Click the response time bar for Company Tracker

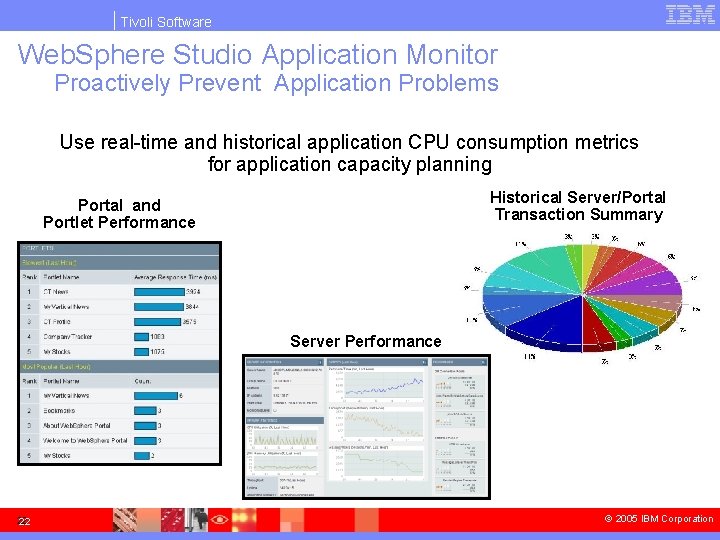pyautogui.click(x=141, y=337)
